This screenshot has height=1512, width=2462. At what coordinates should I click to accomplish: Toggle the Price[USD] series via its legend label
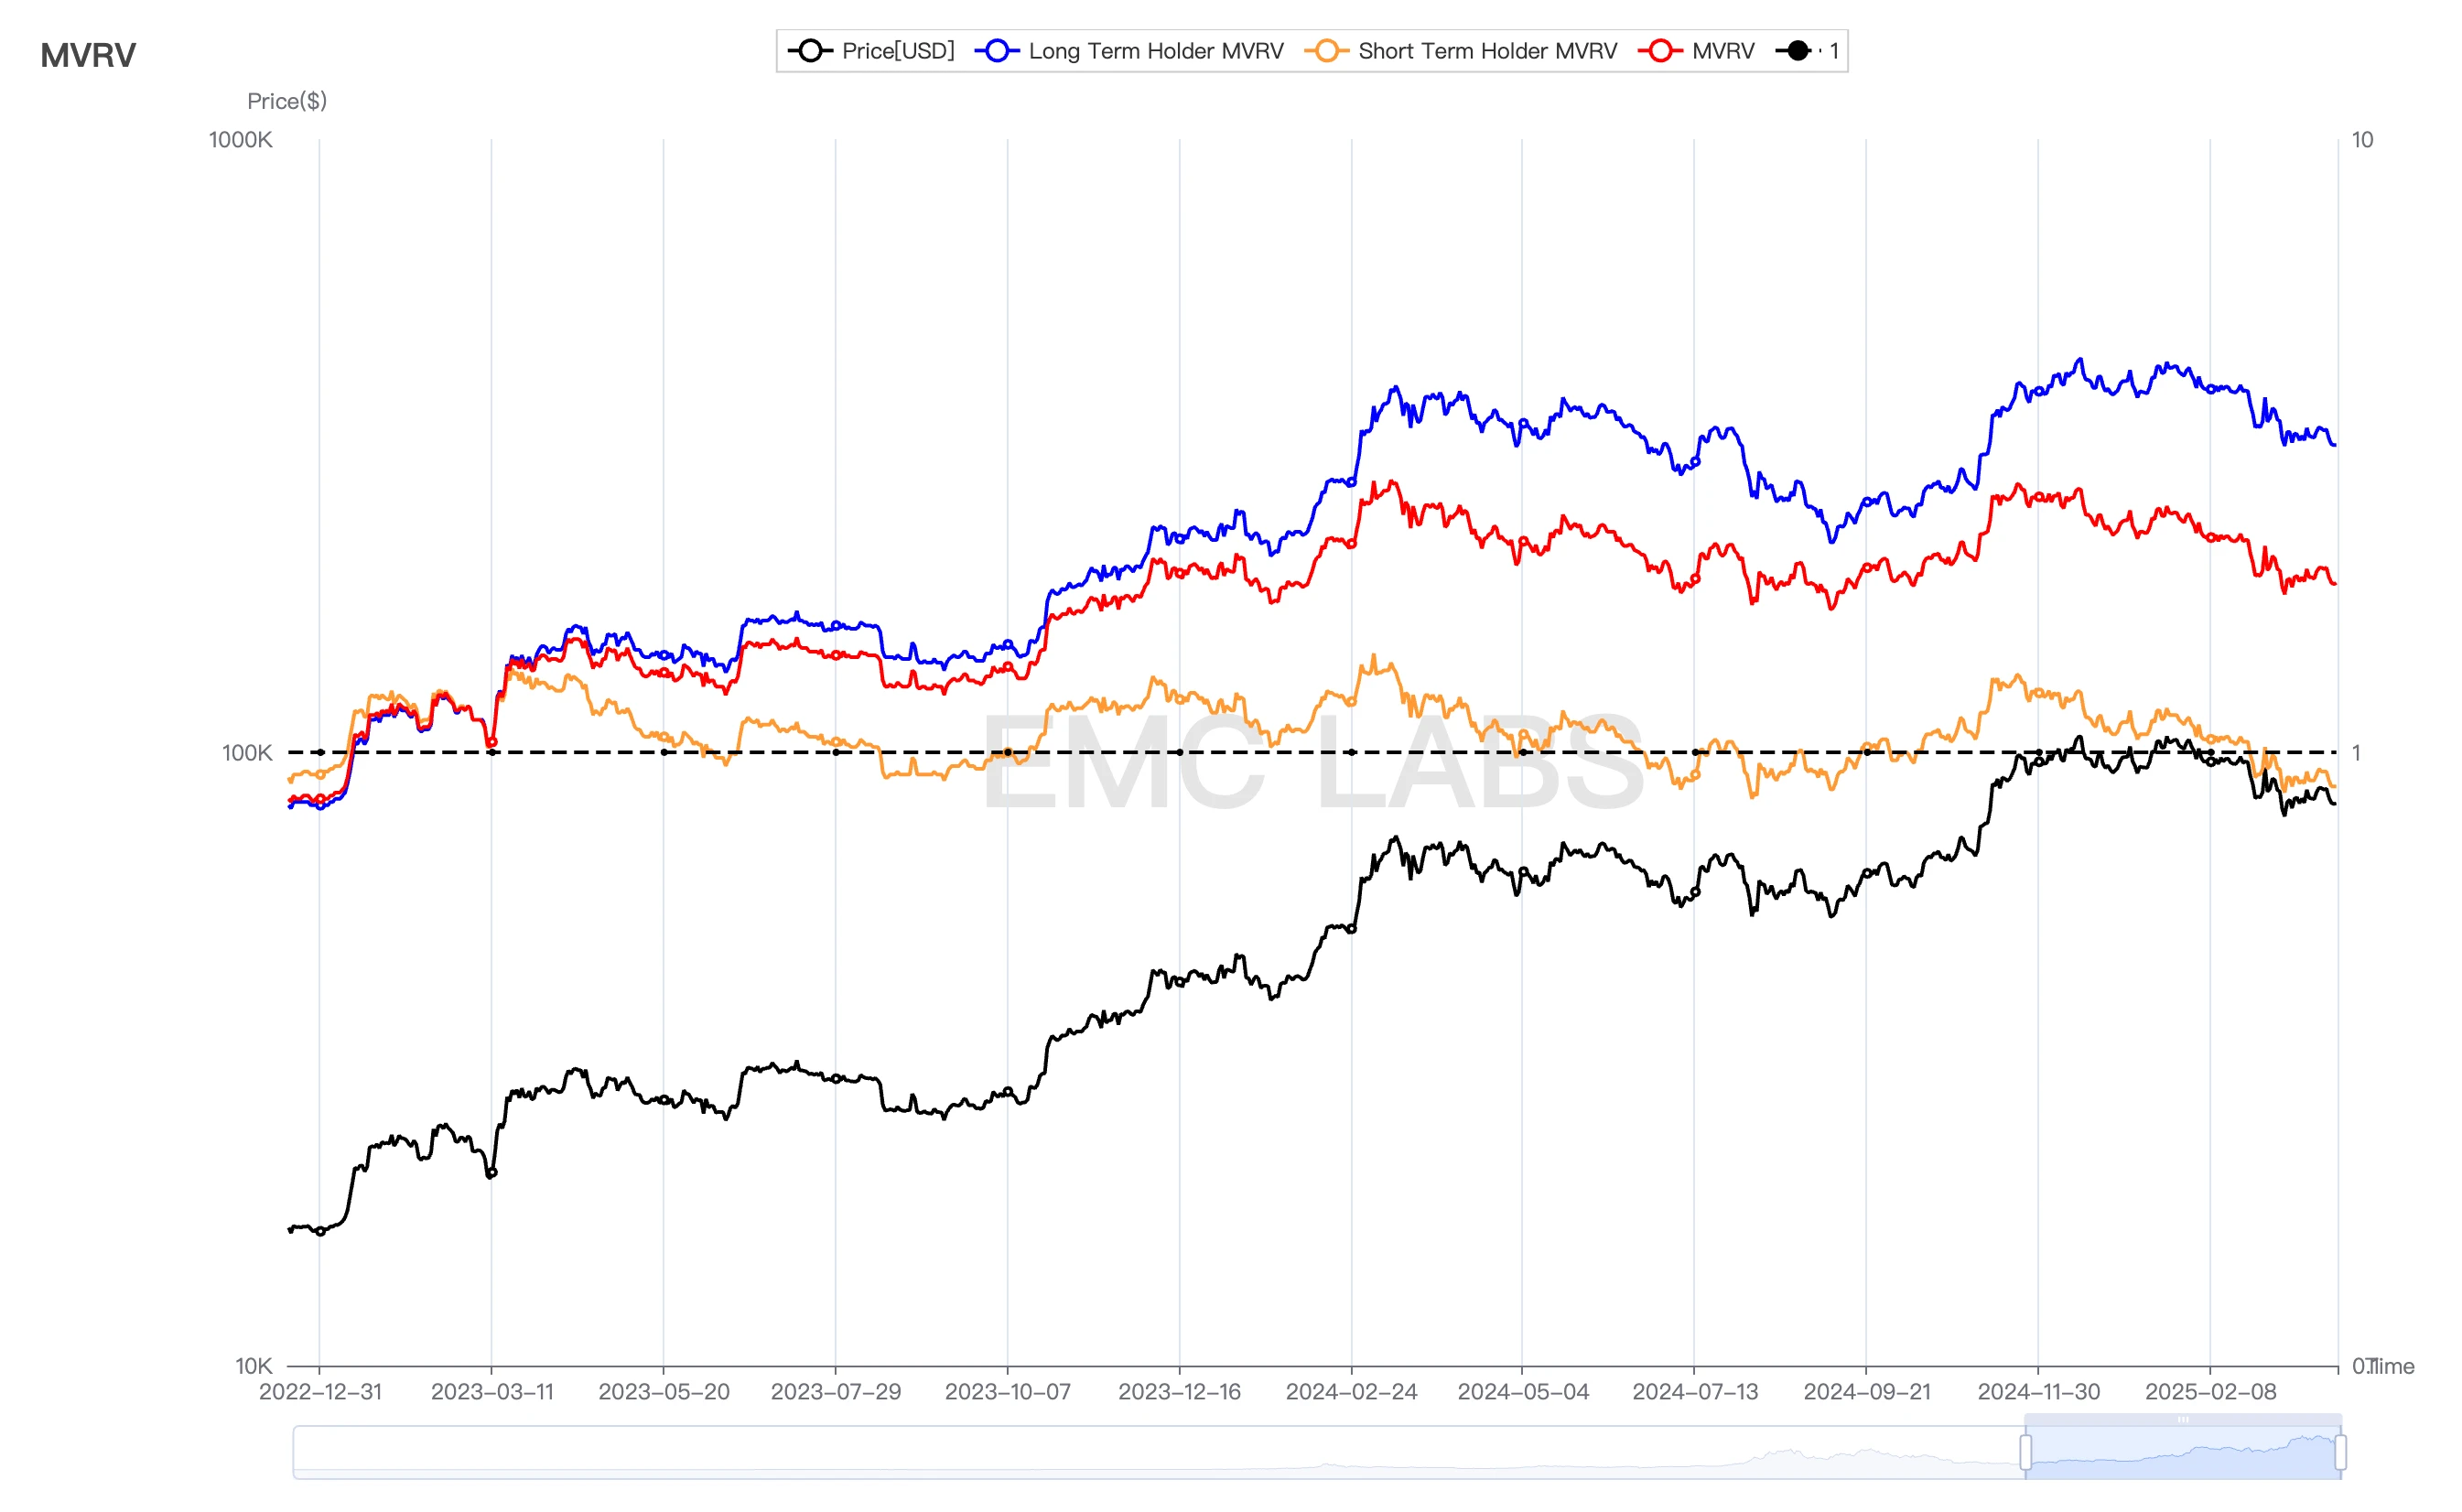click(x=898, y=51)
